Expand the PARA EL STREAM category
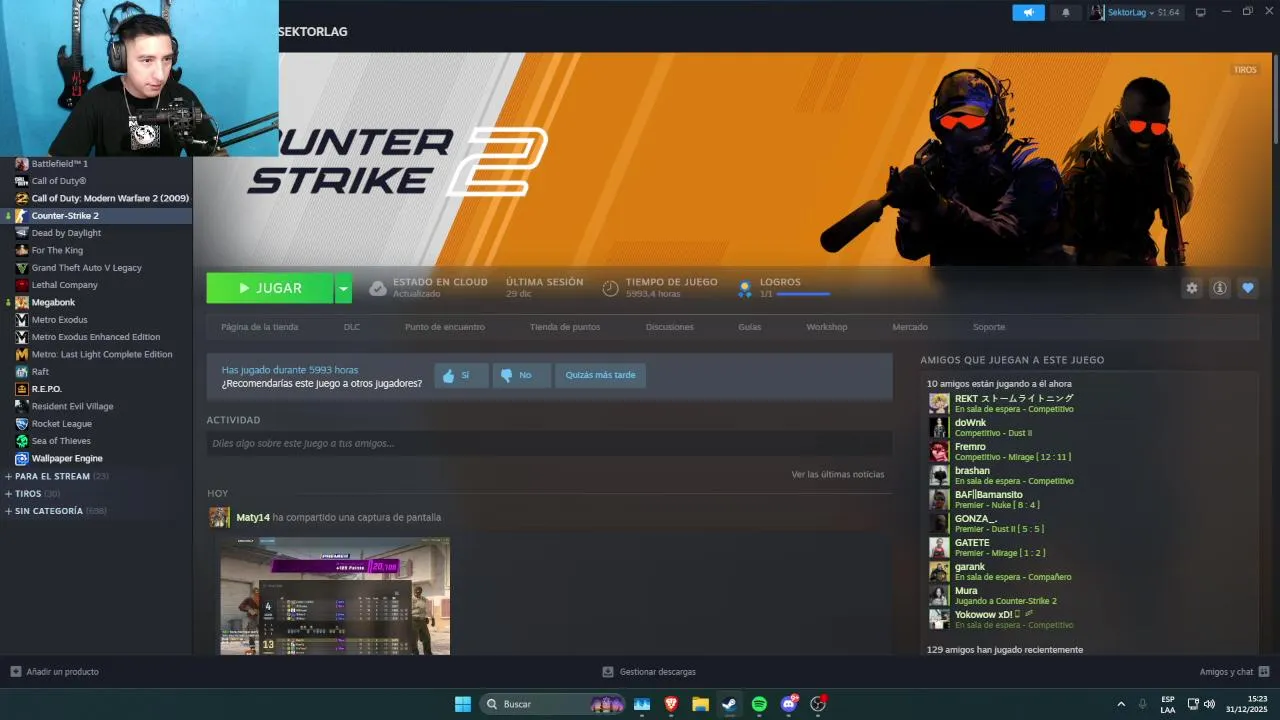Screen dimensions: 1280x720 coord(56,476)
